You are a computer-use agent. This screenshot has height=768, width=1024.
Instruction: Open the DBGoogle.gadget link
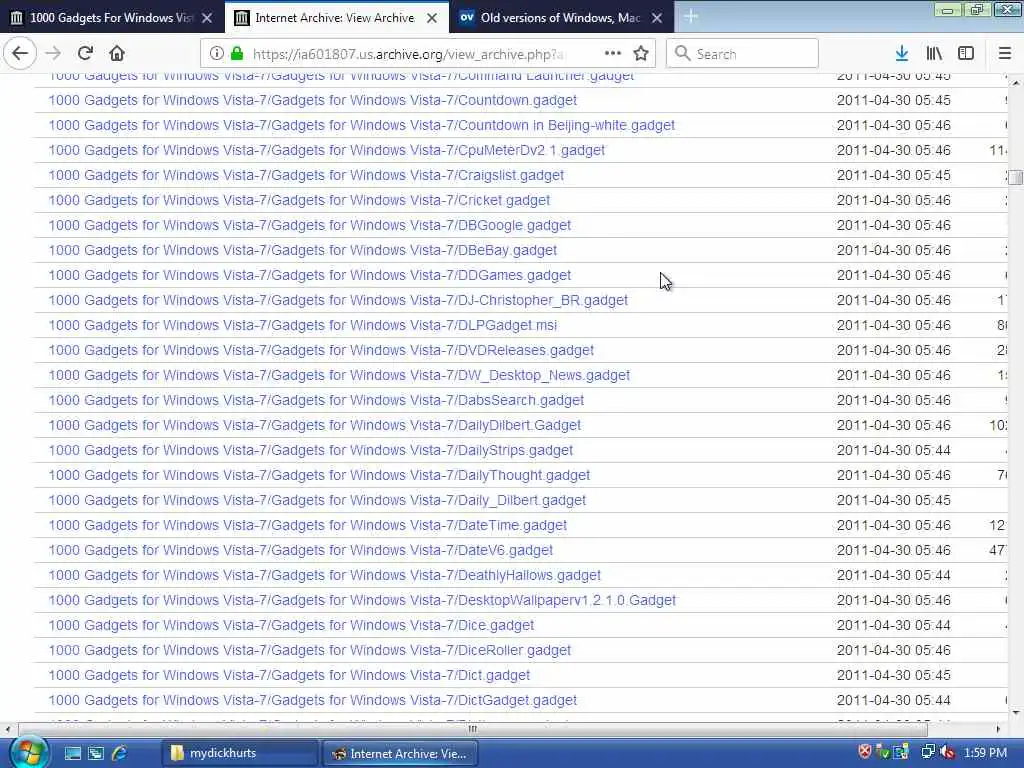click(310, 225)
